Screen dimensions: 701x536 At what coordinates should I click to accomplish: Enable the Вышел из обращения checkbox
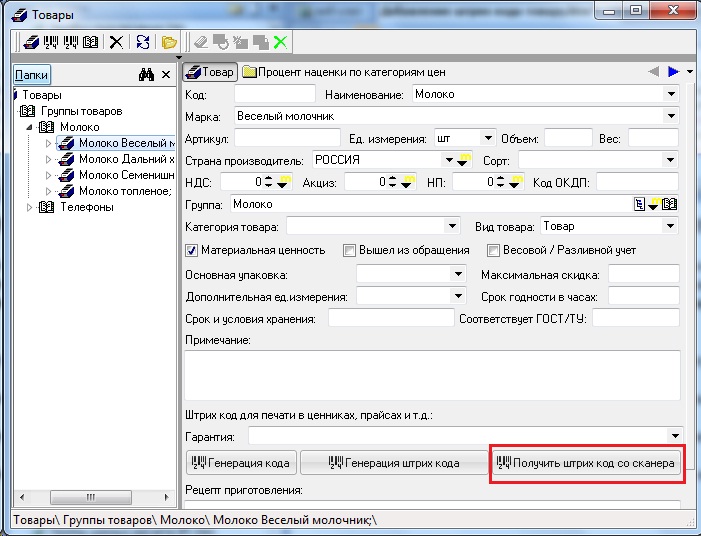349,250
